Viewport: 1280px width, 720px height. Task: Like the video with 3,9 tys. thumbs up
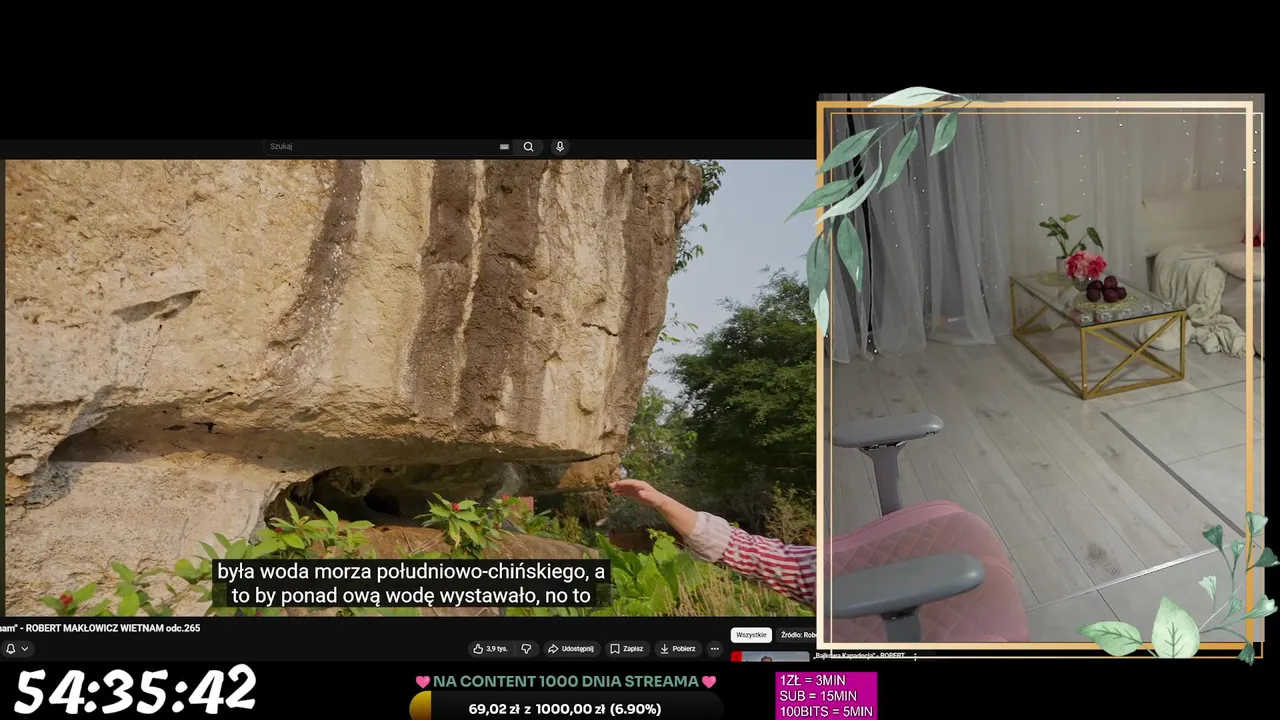point(491,648)
